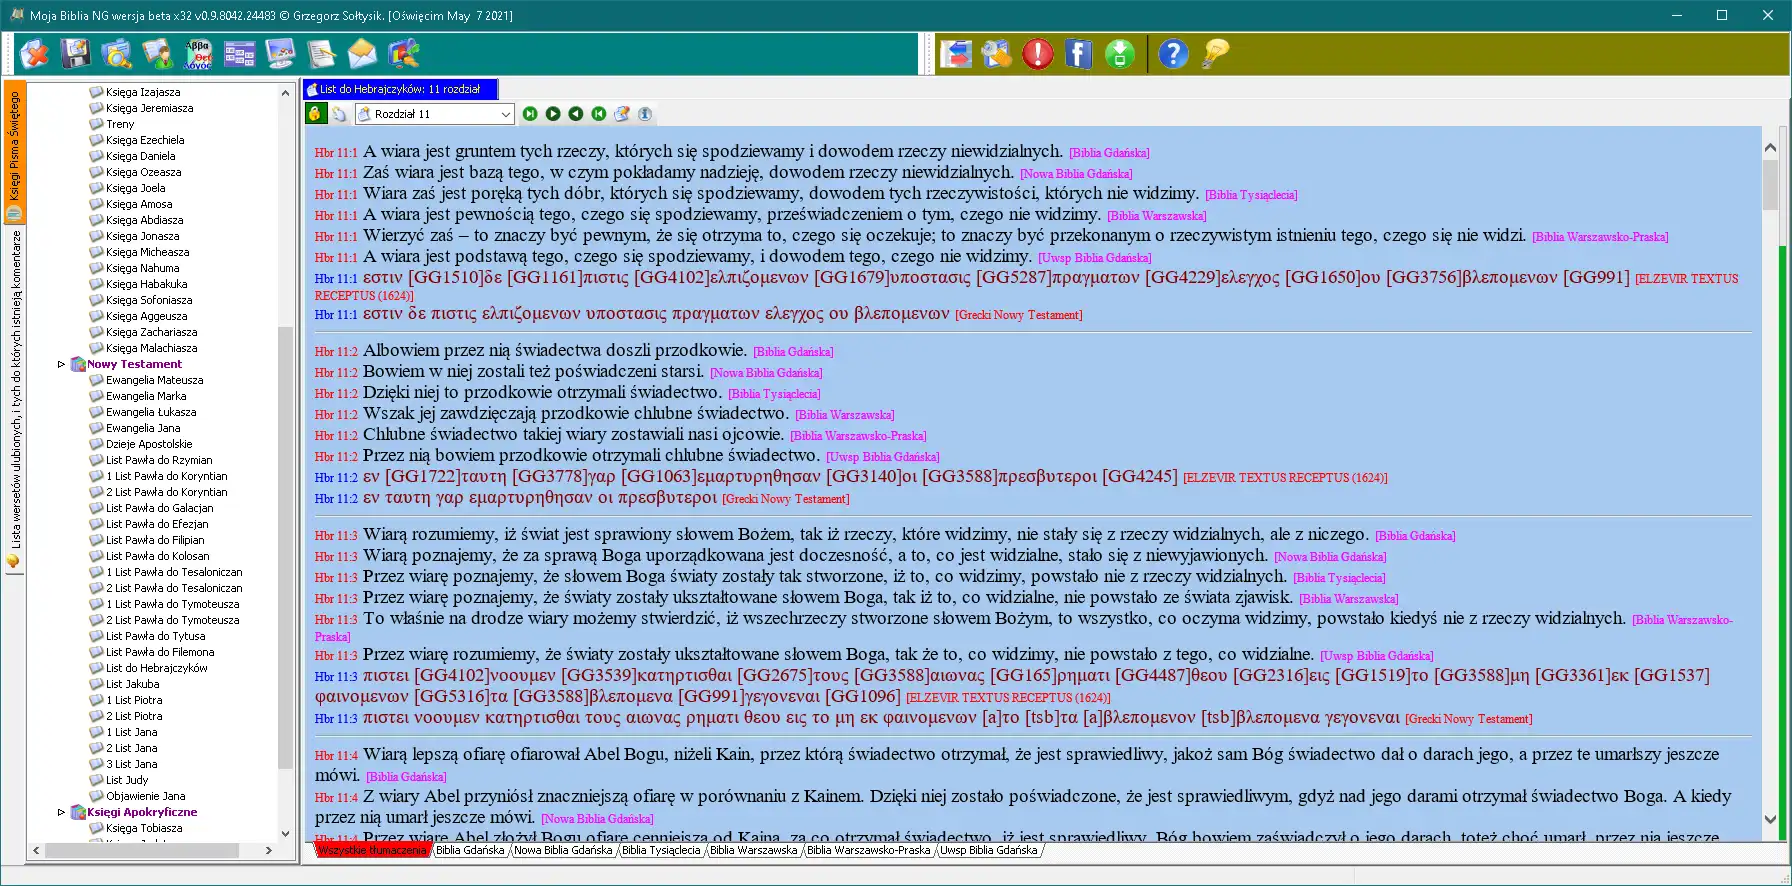This screenshot has height=886, width=1792.
Task: Select List Jakuba in tree
Action: tap(132, 684)
